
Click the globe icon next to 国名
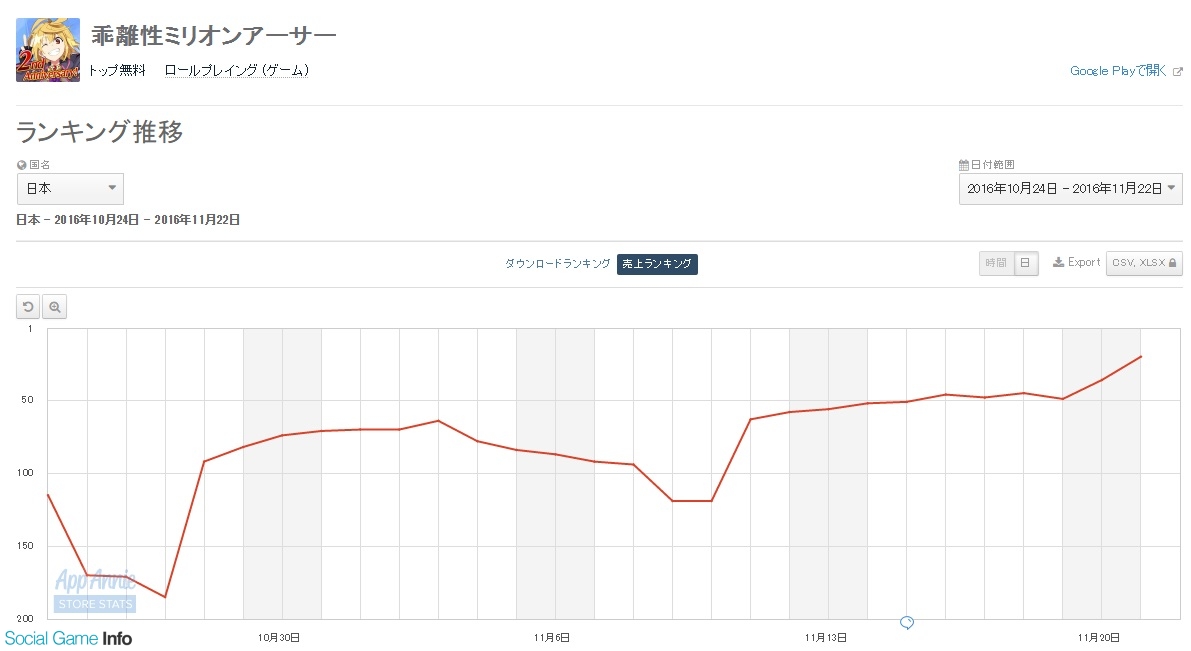click(x=21, y=165)
